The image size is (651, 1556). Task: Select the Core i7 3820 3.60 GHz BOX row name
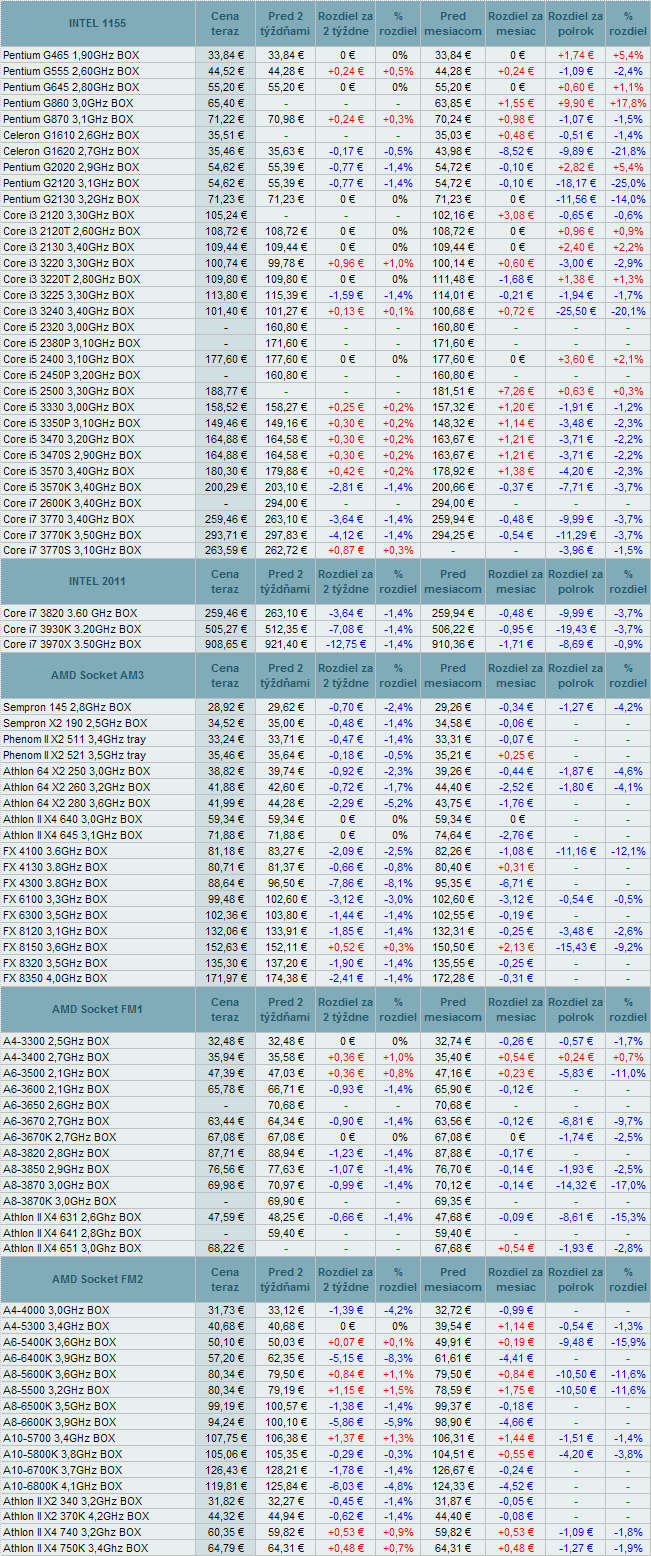(x=71, y=612)
